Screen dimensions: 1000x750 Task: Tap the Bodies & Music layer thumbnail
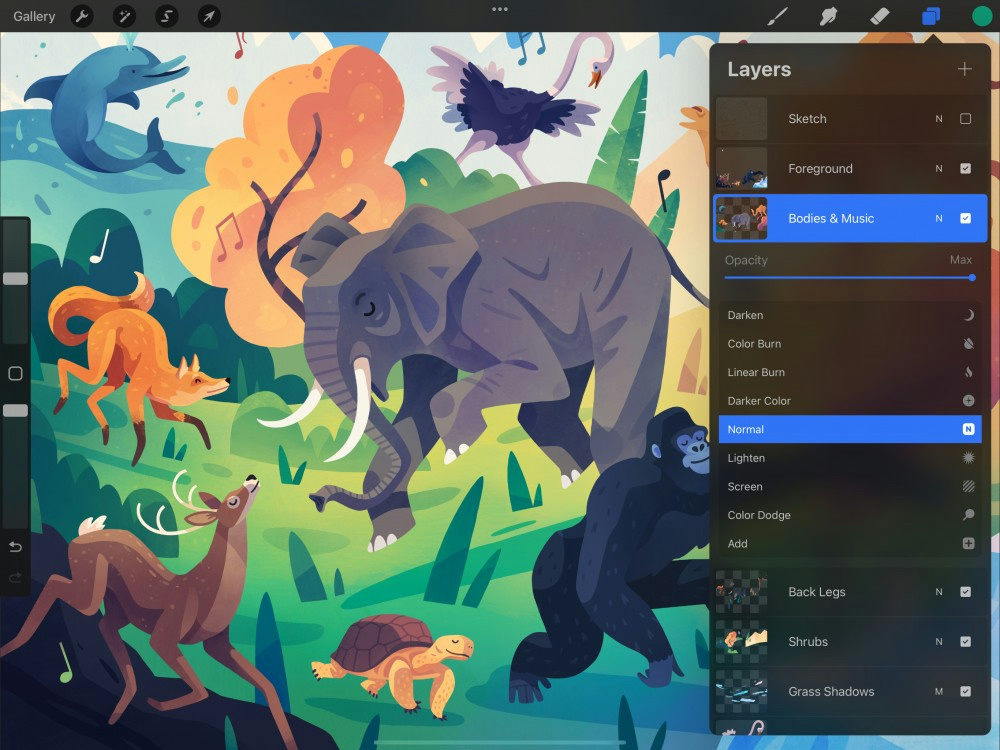coord(741,218)
